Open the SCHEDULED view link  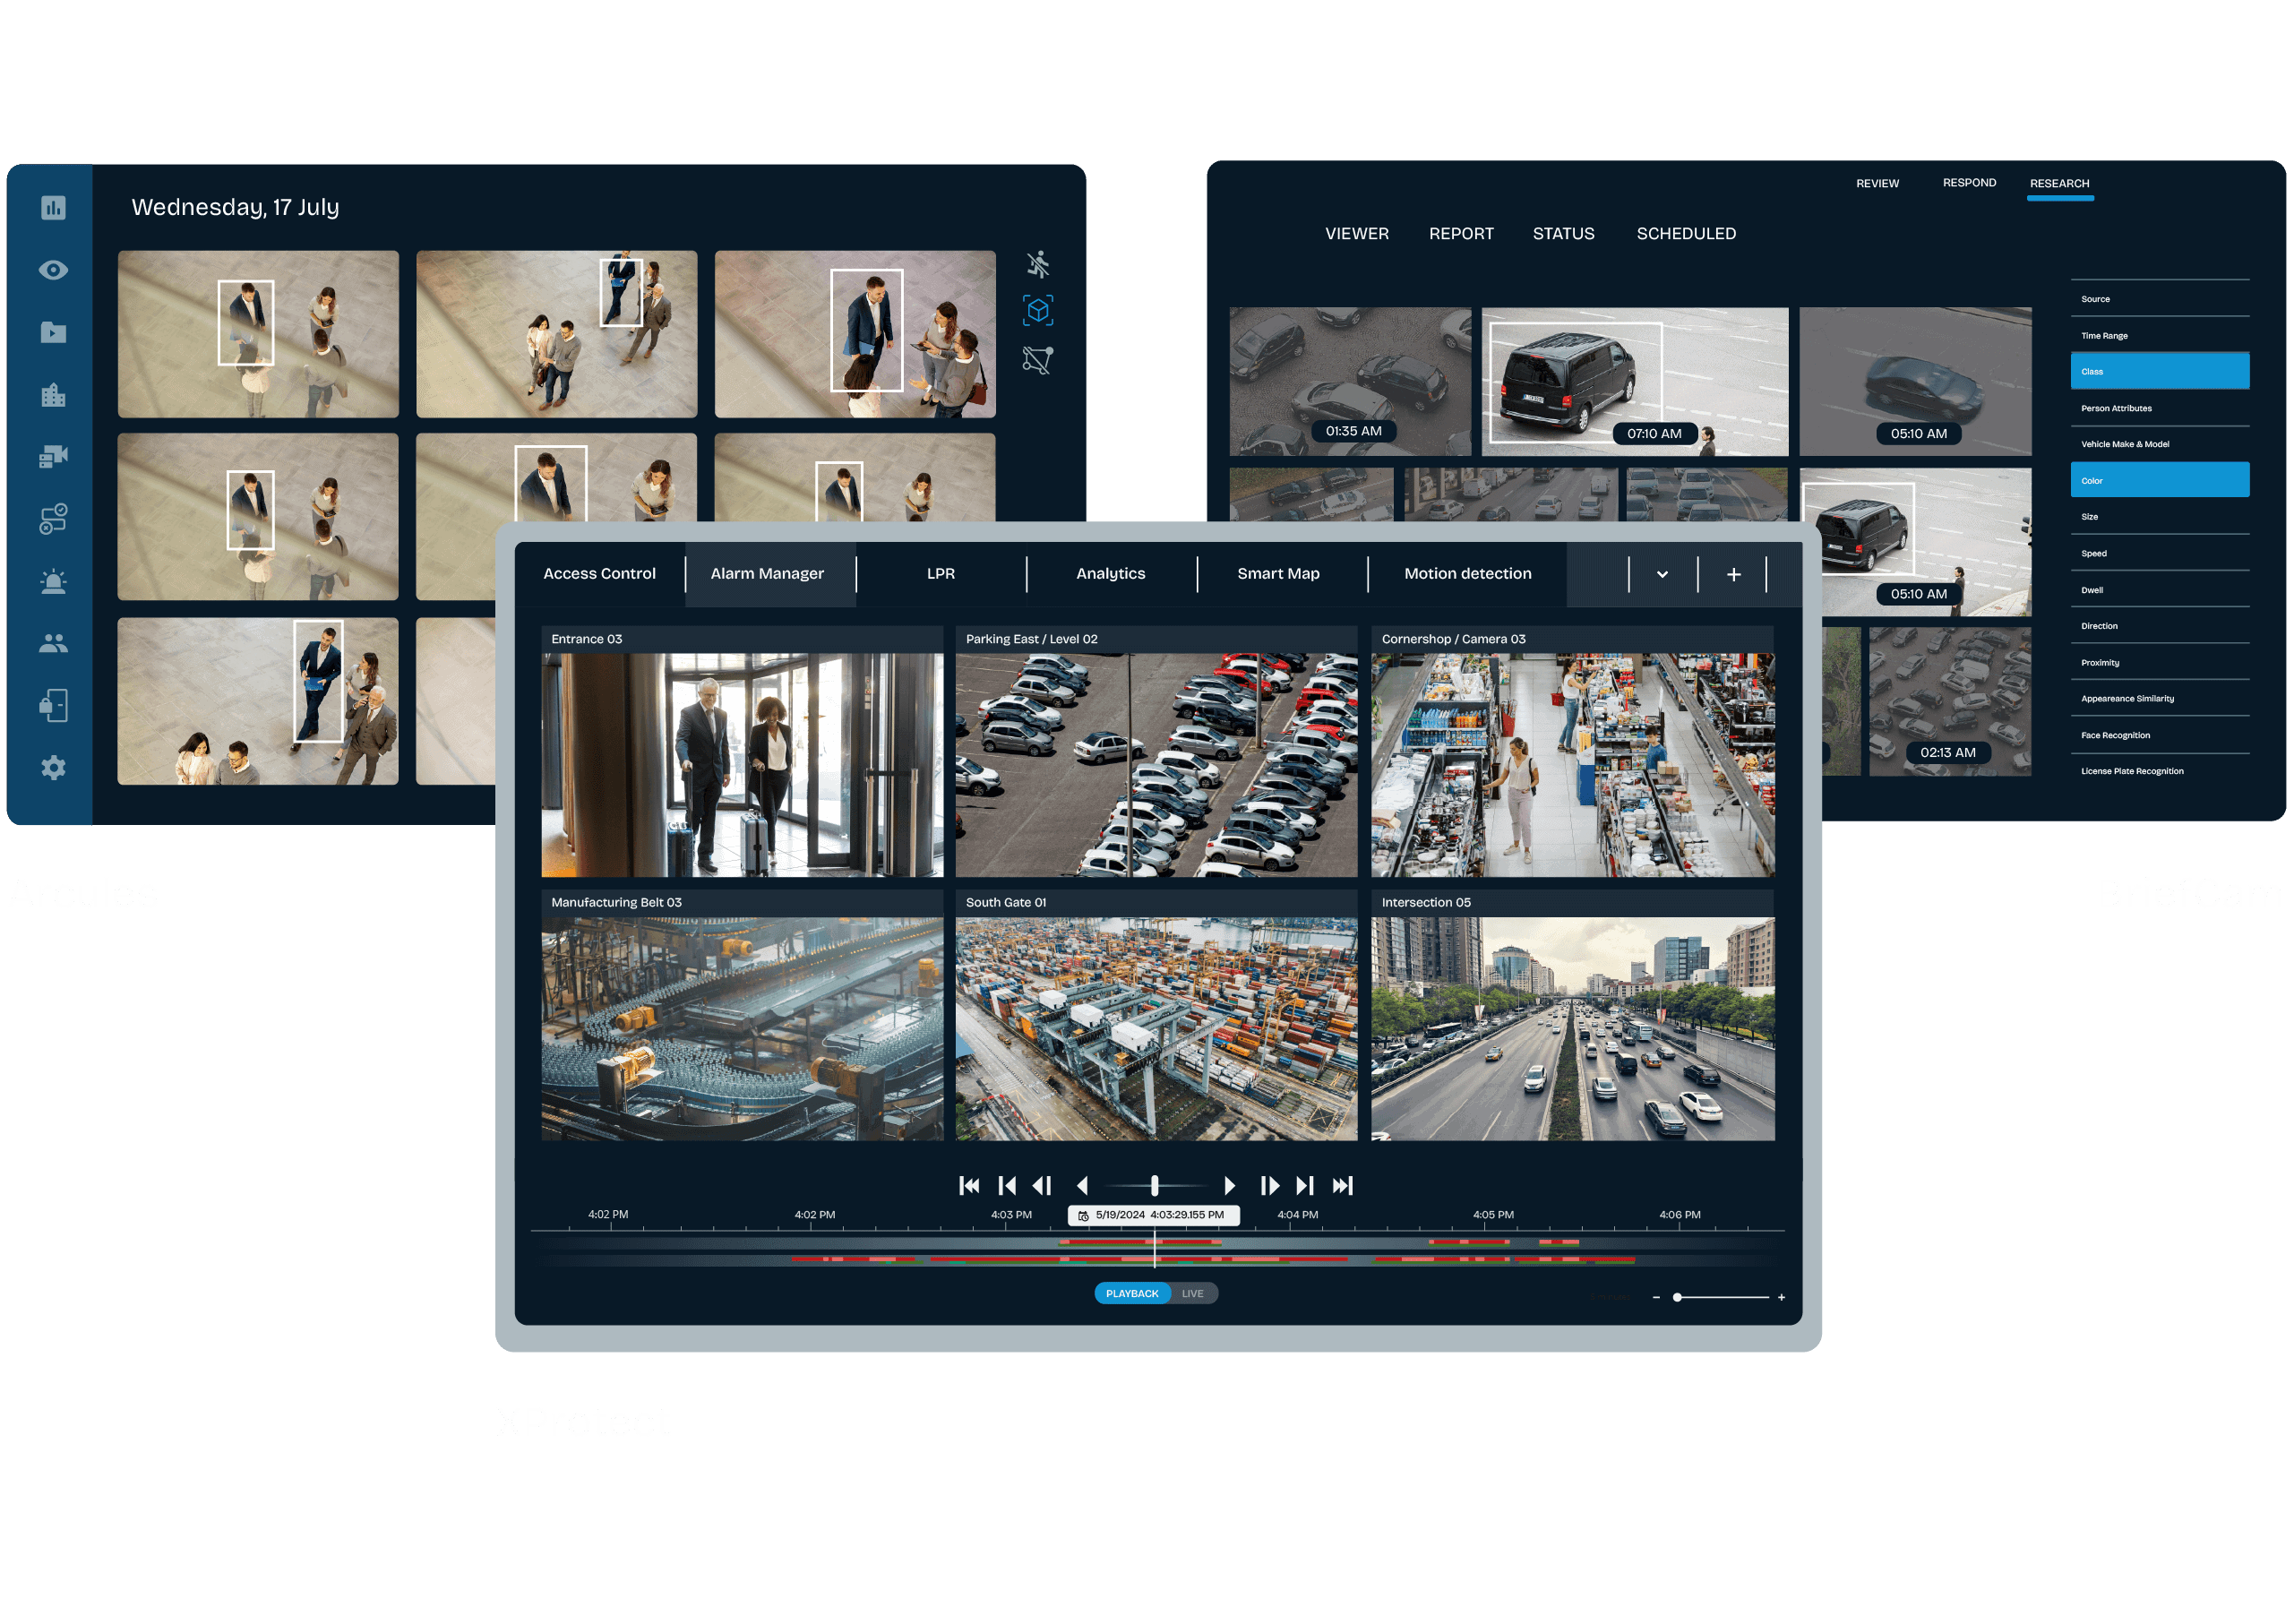[x=1686, y=234]
